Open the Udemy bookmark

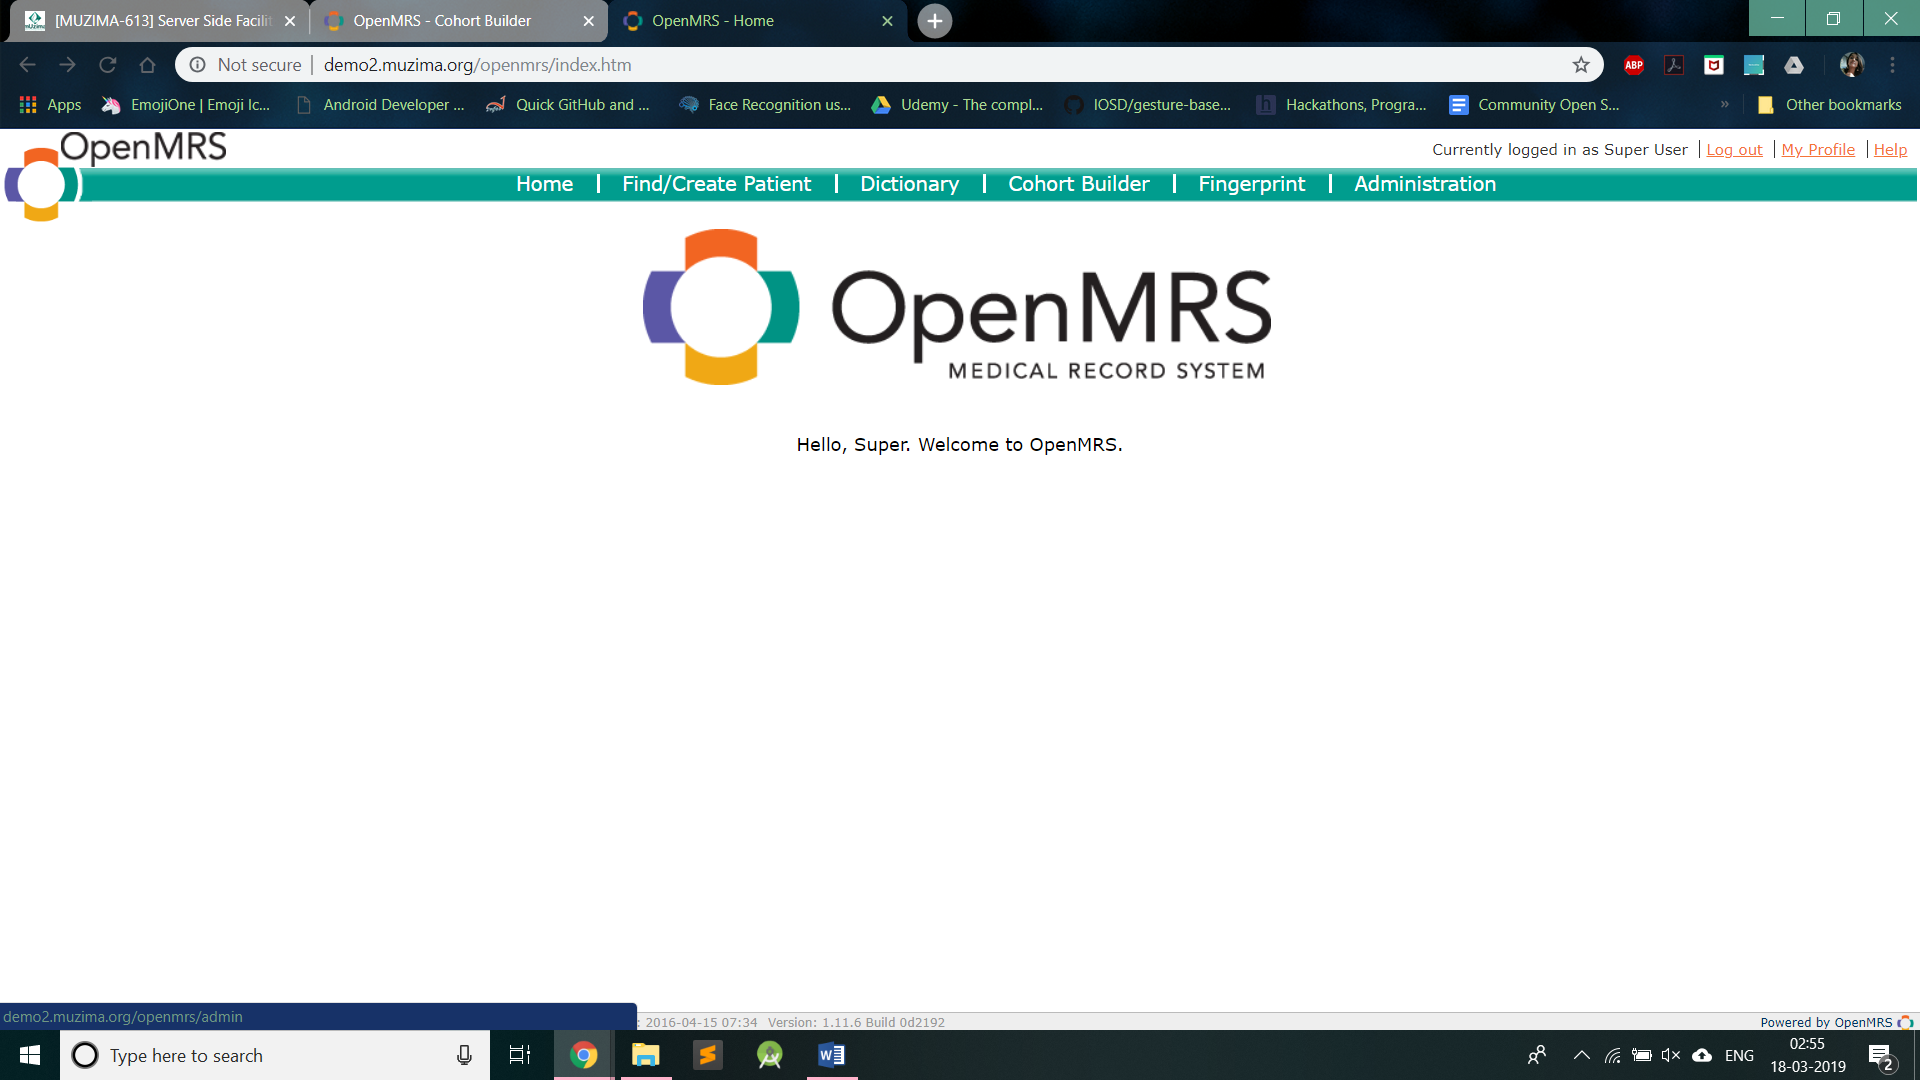958,105
